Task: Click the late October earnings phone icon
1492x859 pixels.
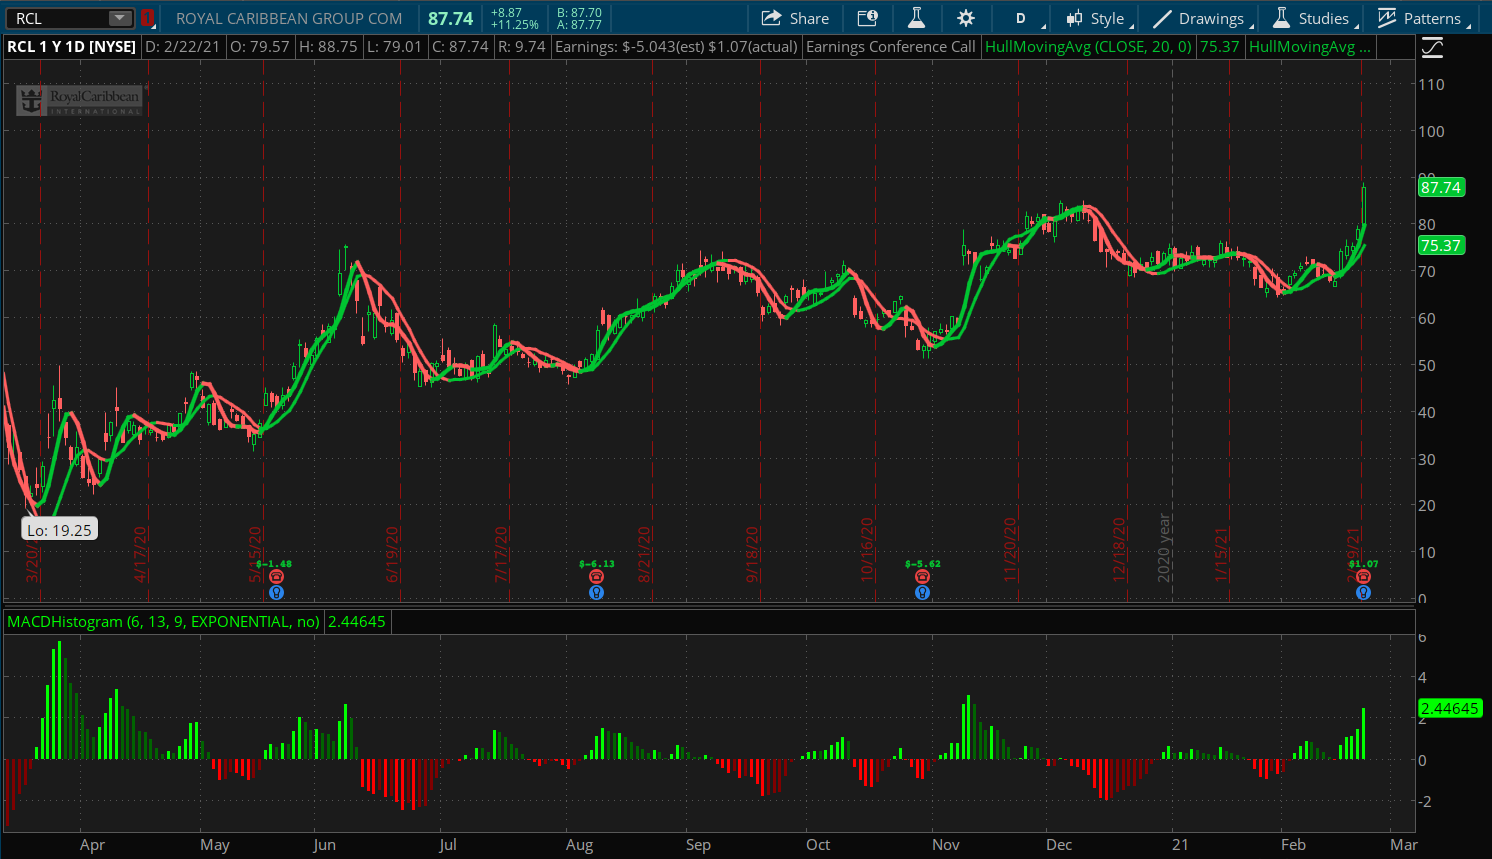Action: (x=922, y=577)
